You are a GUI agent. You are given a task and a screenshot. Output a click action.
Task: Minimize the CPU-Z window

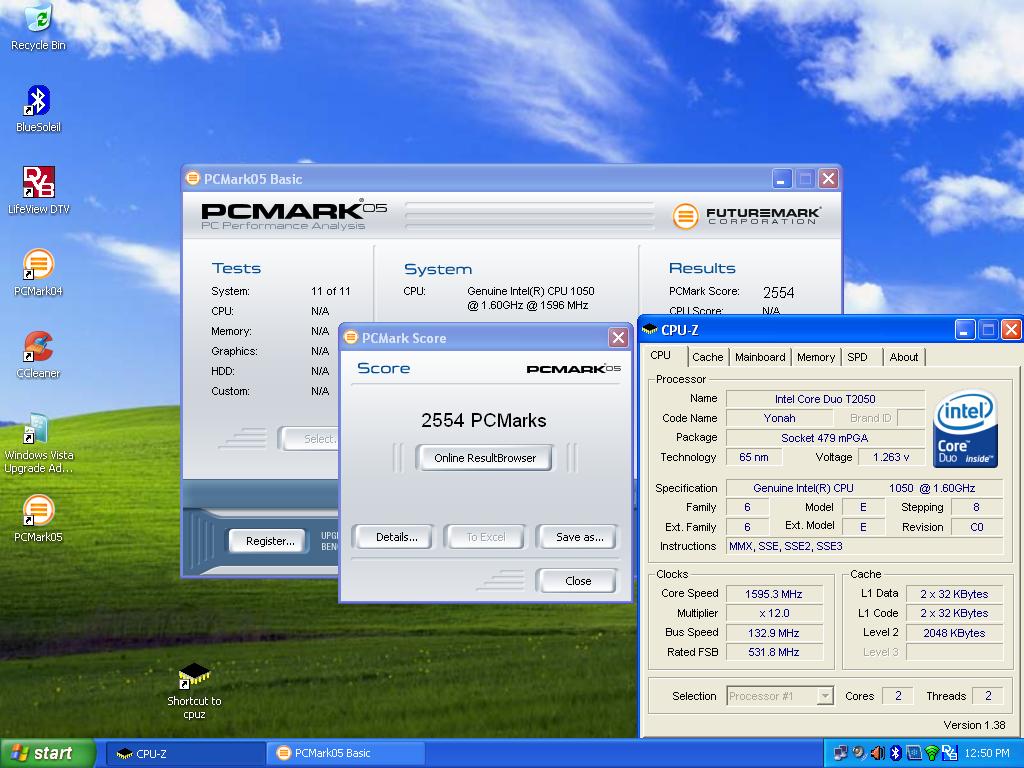pos(965,330)
